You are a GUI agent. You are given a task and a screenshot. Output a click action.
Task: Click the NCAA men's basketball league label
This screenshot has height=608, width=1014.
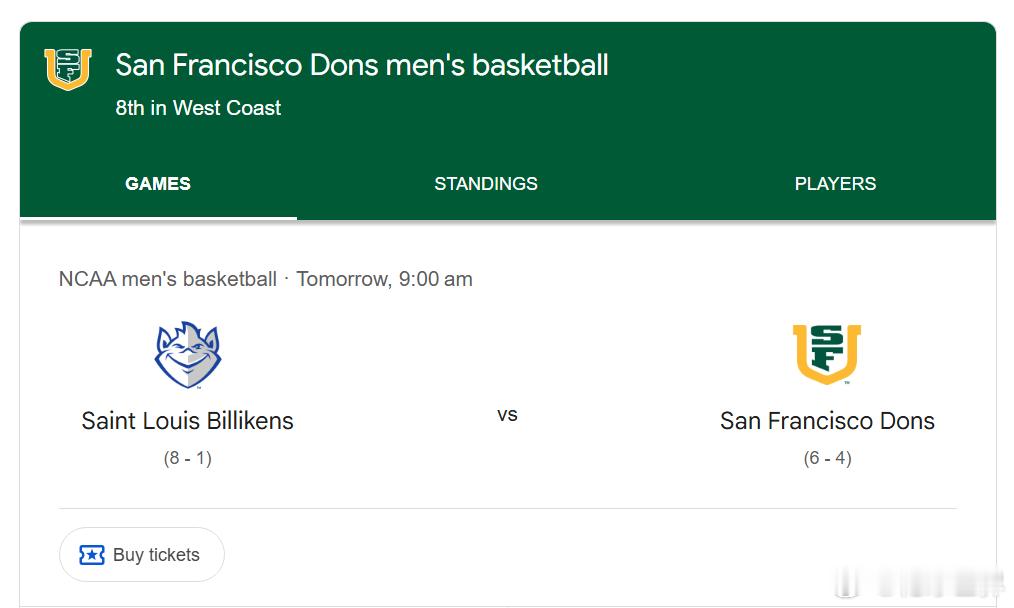click(167, 279)
